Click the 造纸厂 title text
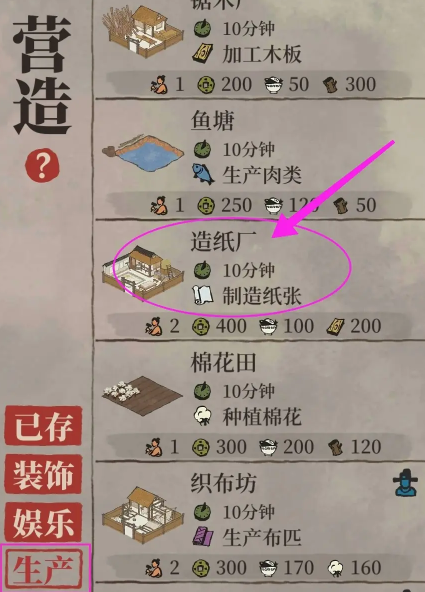 coord(223,241)
